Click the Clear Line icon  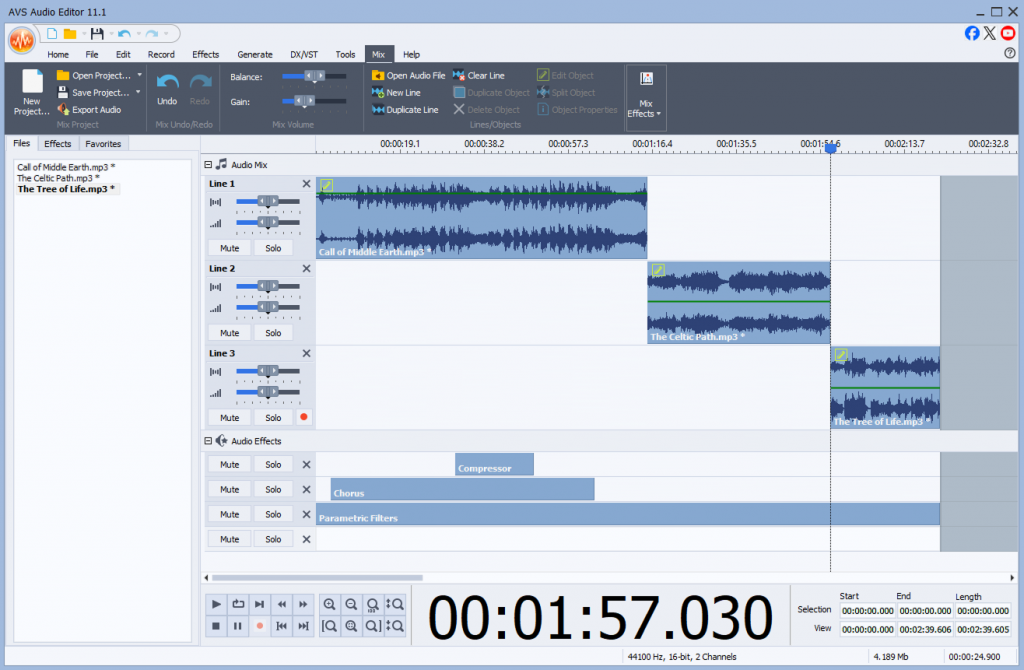tap(459, 76)
